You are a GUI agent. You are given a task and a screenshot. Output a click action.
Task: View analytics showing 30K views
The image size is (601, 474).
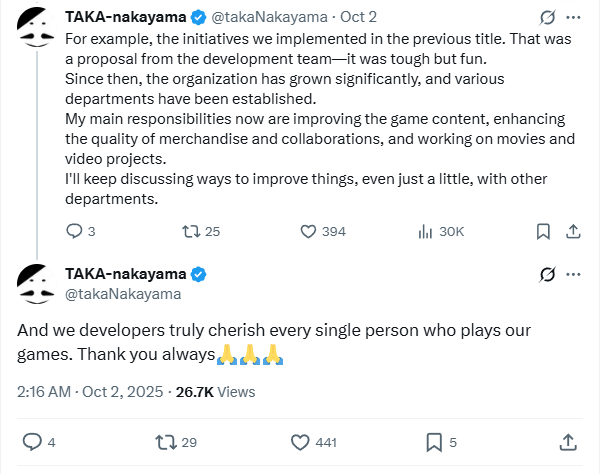pos(424,231)
